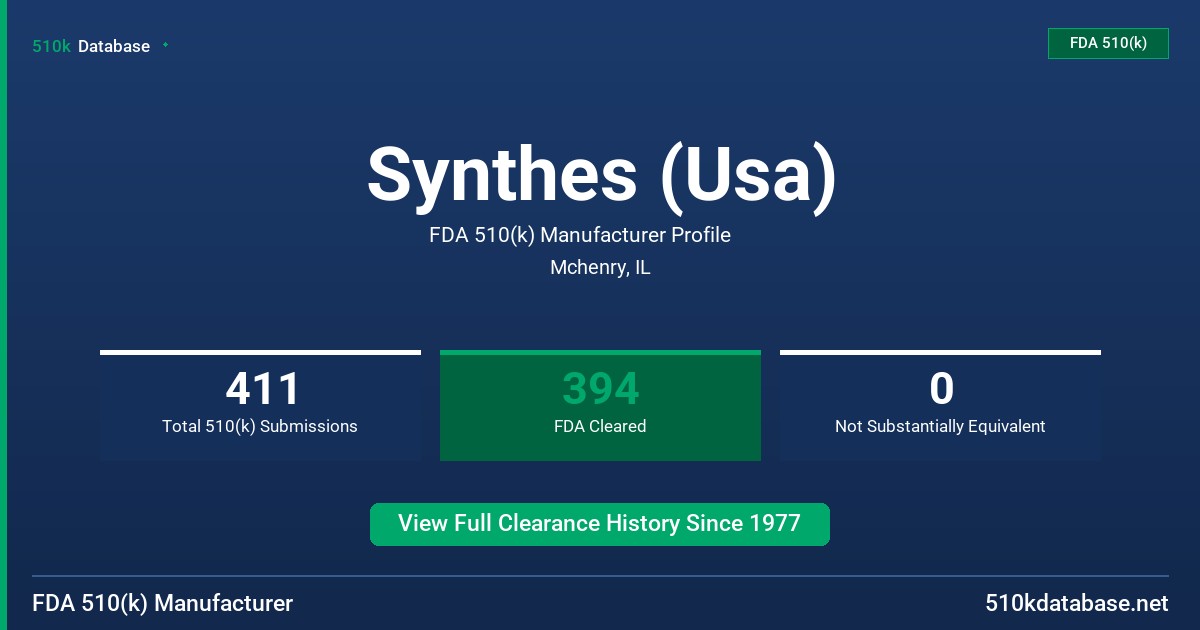Screen dimensions: 1200x630
Task: Click the FDA 510(k) badge
Action: [x=1108, y=43]
